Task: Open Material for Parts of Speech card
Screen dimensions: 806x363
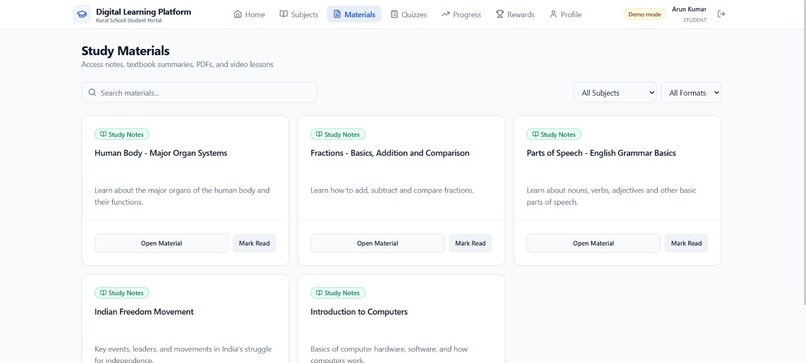Action: click(593, 243)
